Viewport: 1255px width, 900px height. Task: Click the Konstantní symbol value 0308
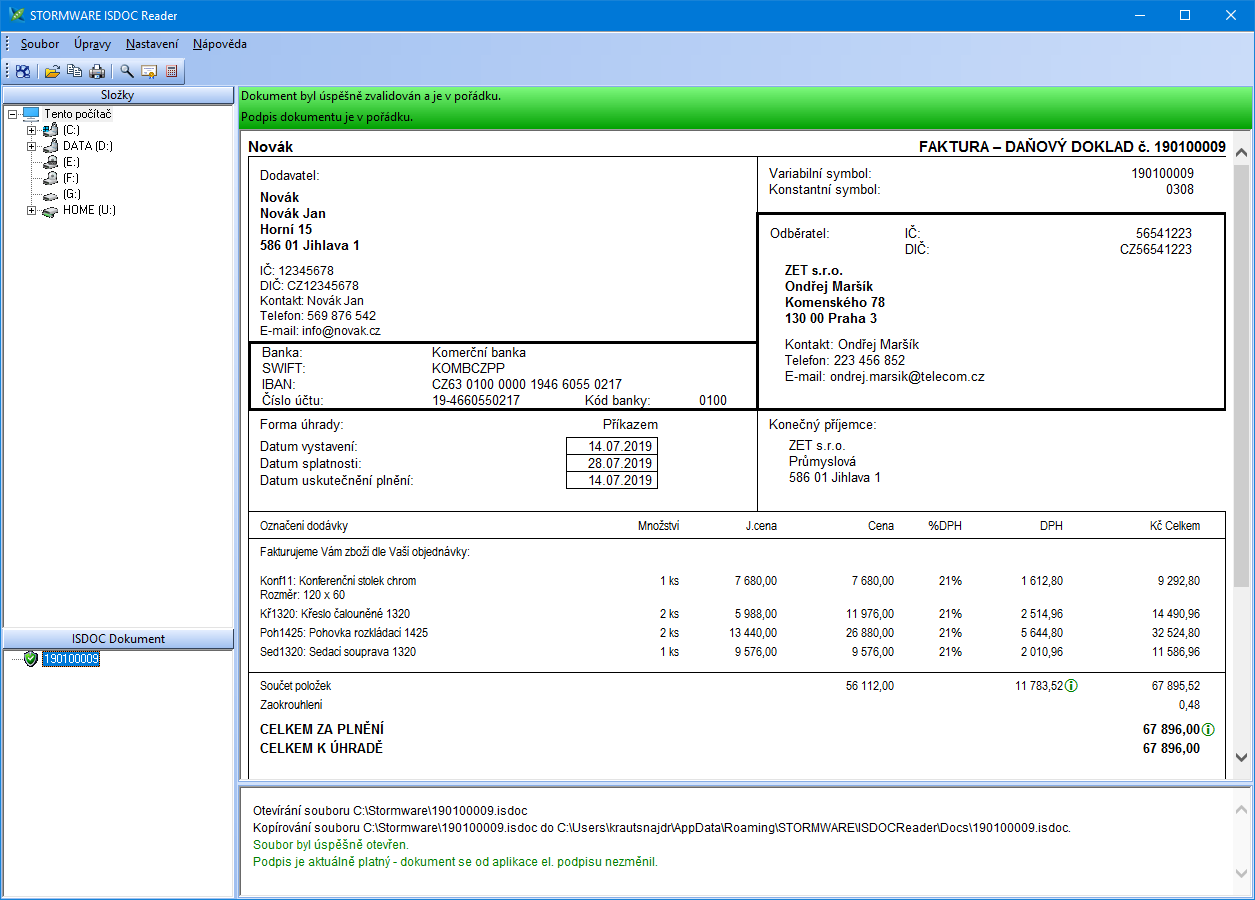coord(1180,189)
